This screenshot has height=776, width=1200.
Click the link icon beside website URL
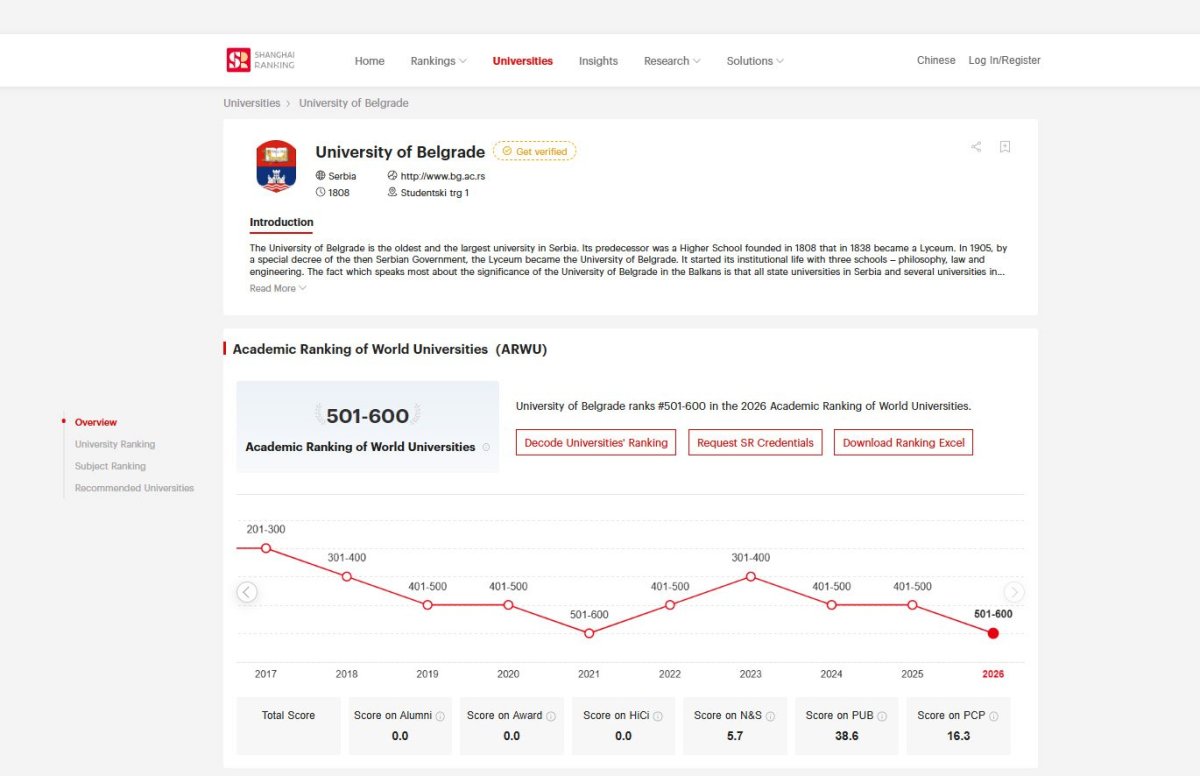[392, 176]
